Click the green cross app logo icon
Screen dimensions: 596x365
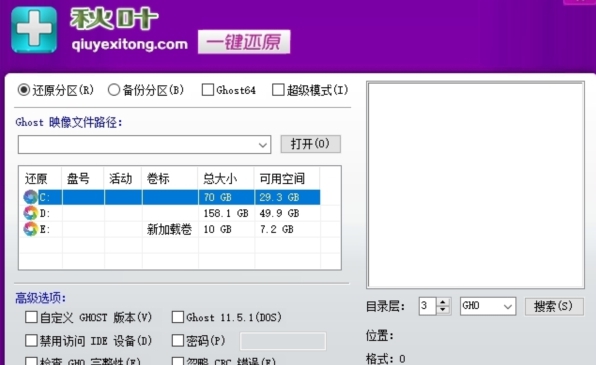pos(34,29)
